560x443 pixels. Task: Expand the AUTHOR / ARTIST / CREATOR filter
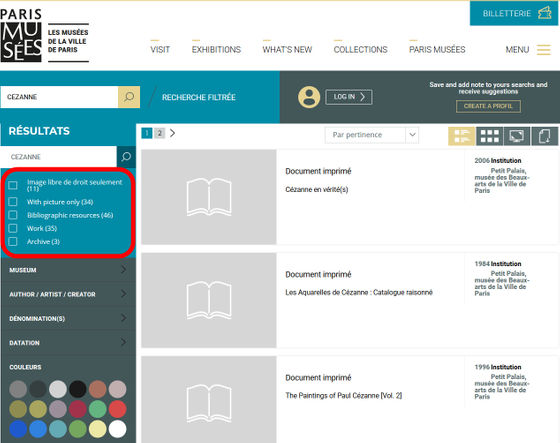tap(68, 294)
